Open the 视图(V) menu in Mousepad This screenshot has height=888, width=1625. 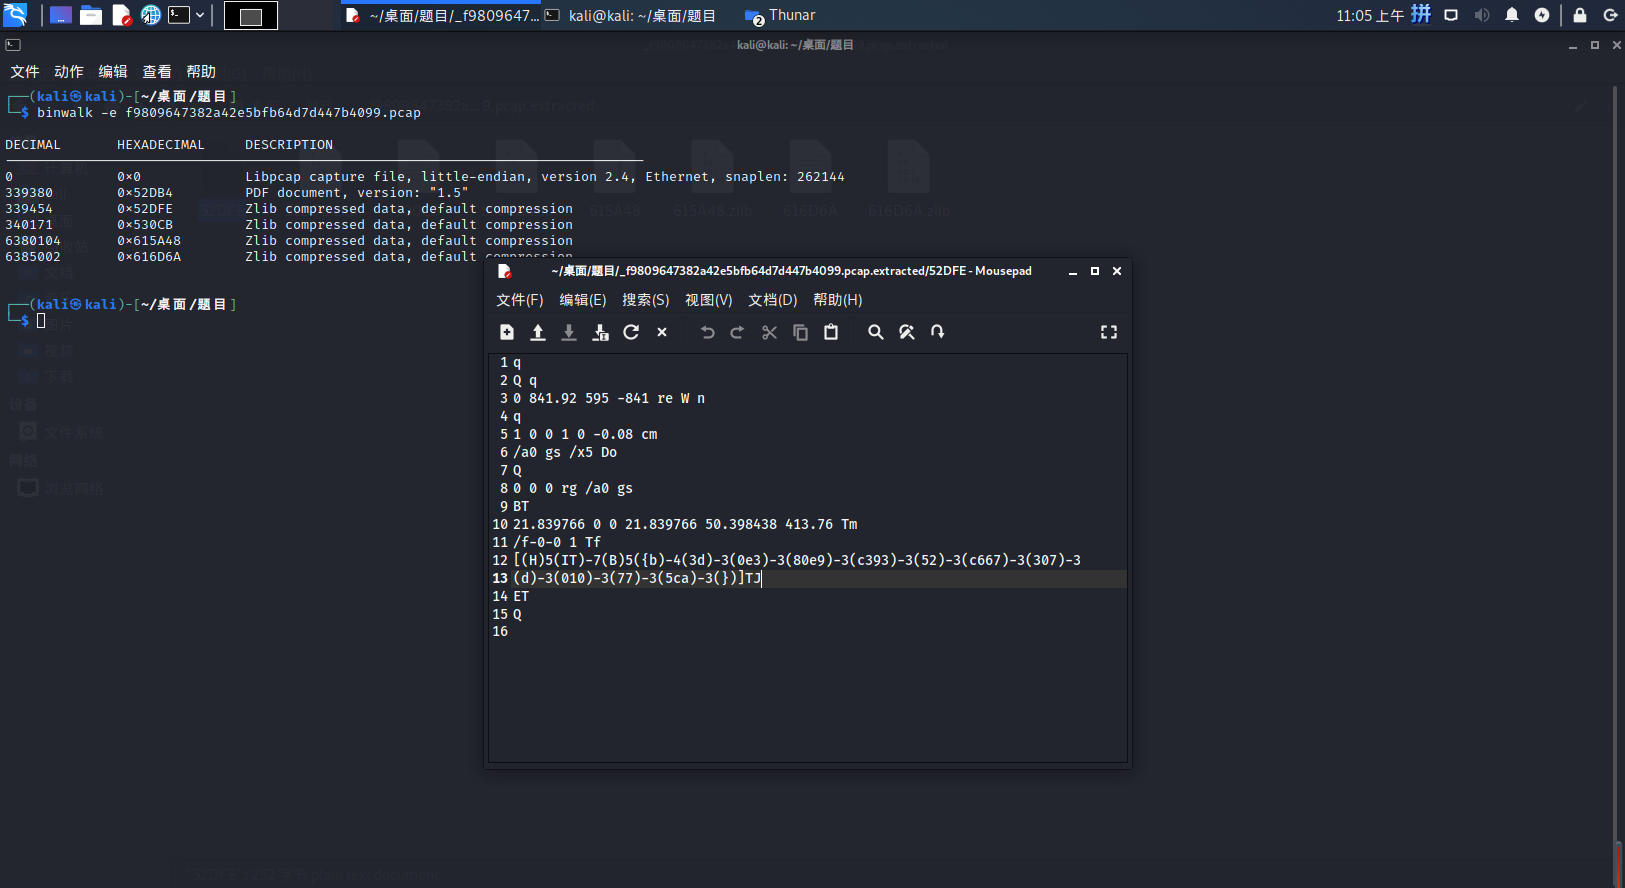pos(709,300)
